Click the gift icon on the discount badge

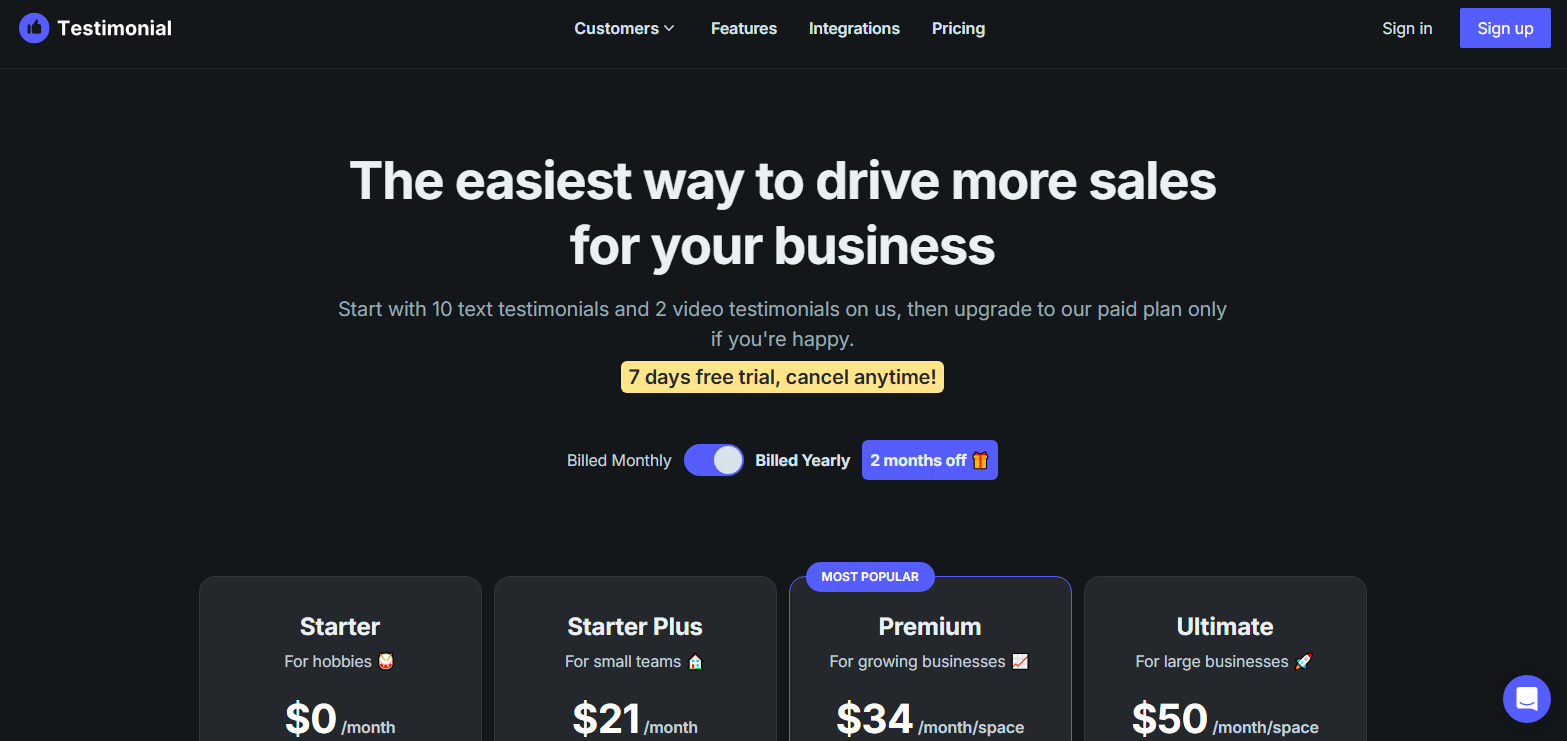point(980,460)
